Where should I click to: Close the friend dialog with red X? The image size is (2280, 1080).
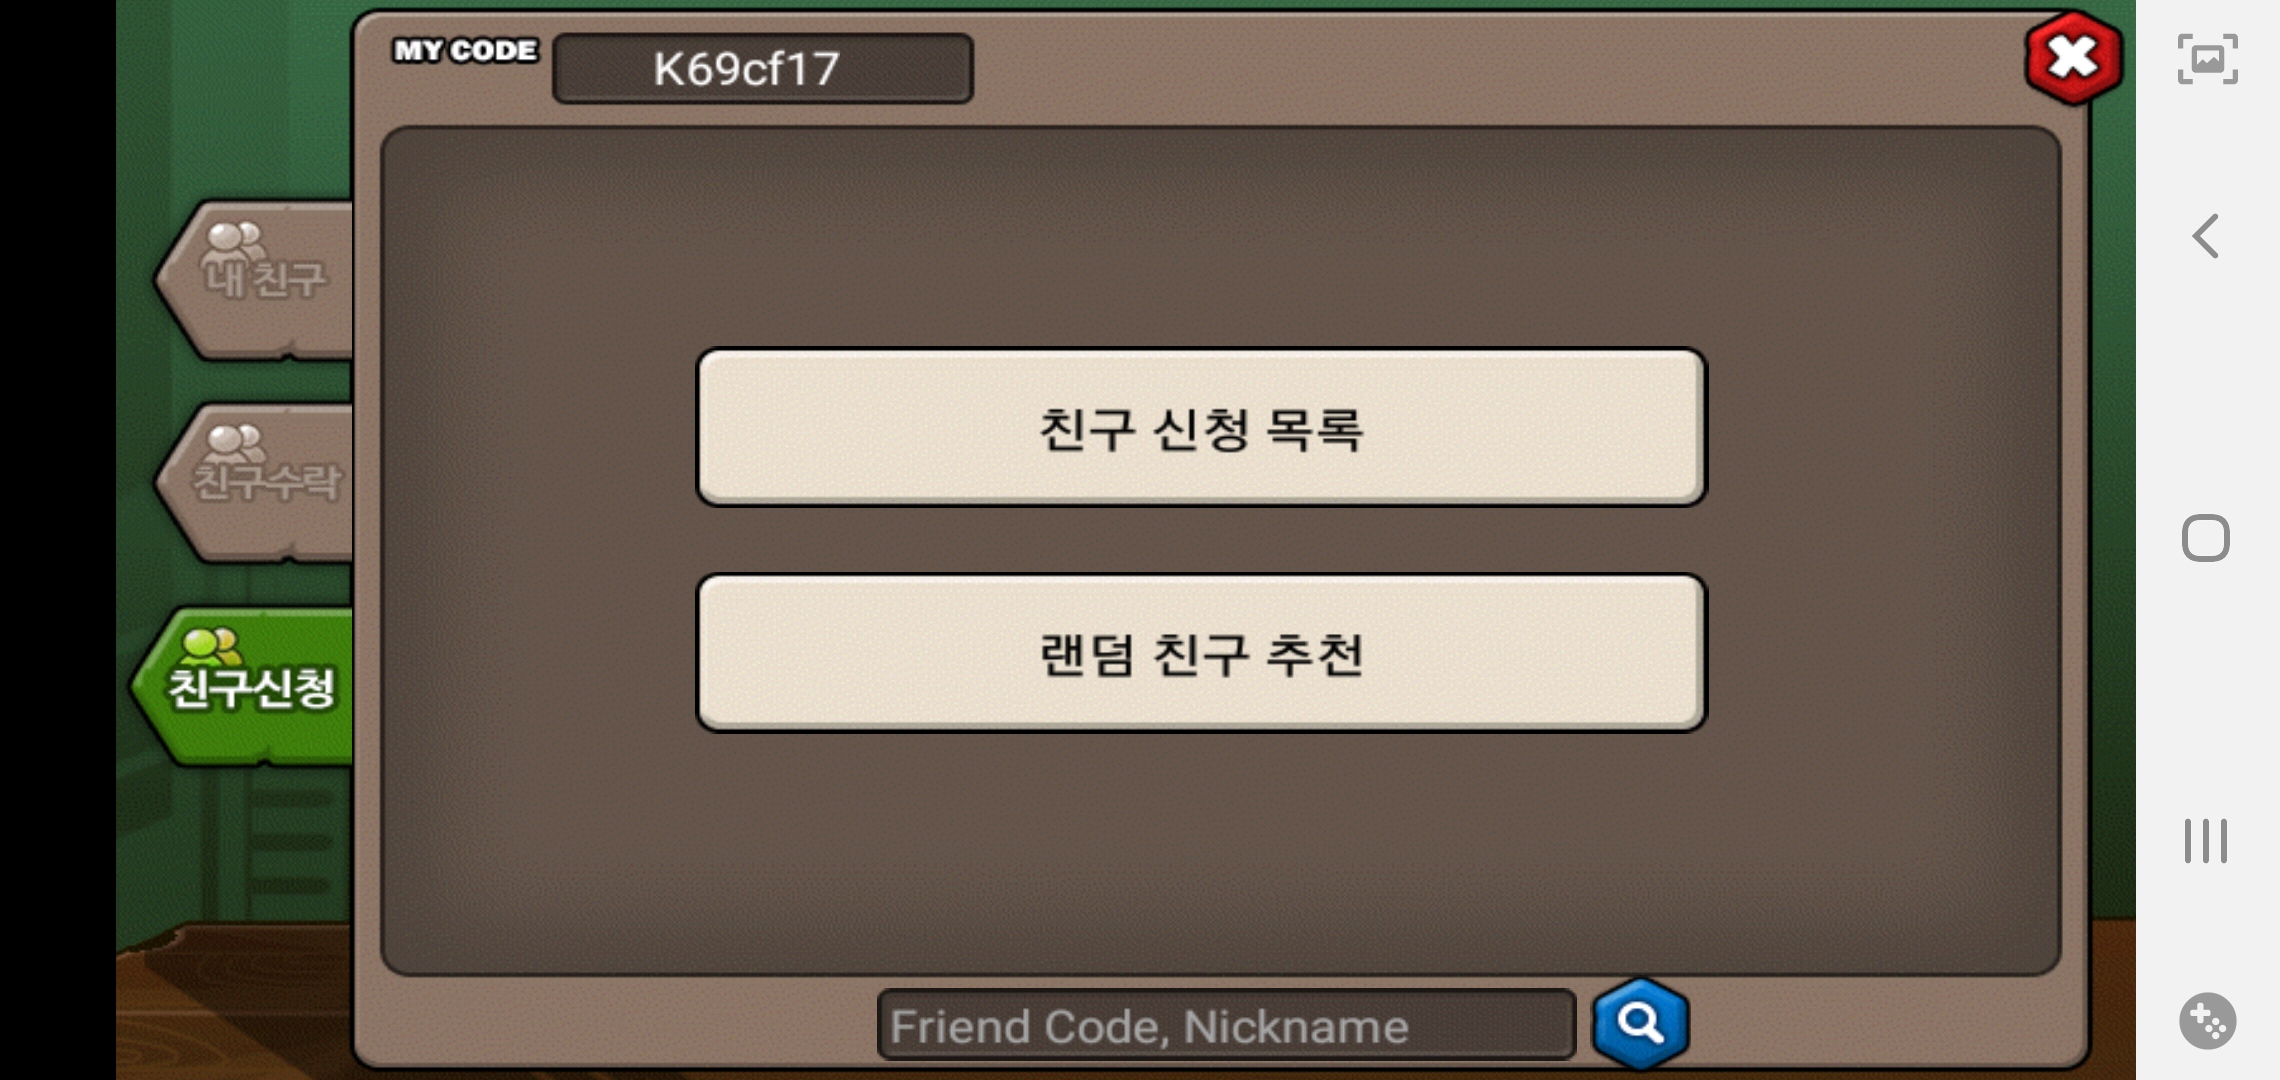coord(2073,58)
